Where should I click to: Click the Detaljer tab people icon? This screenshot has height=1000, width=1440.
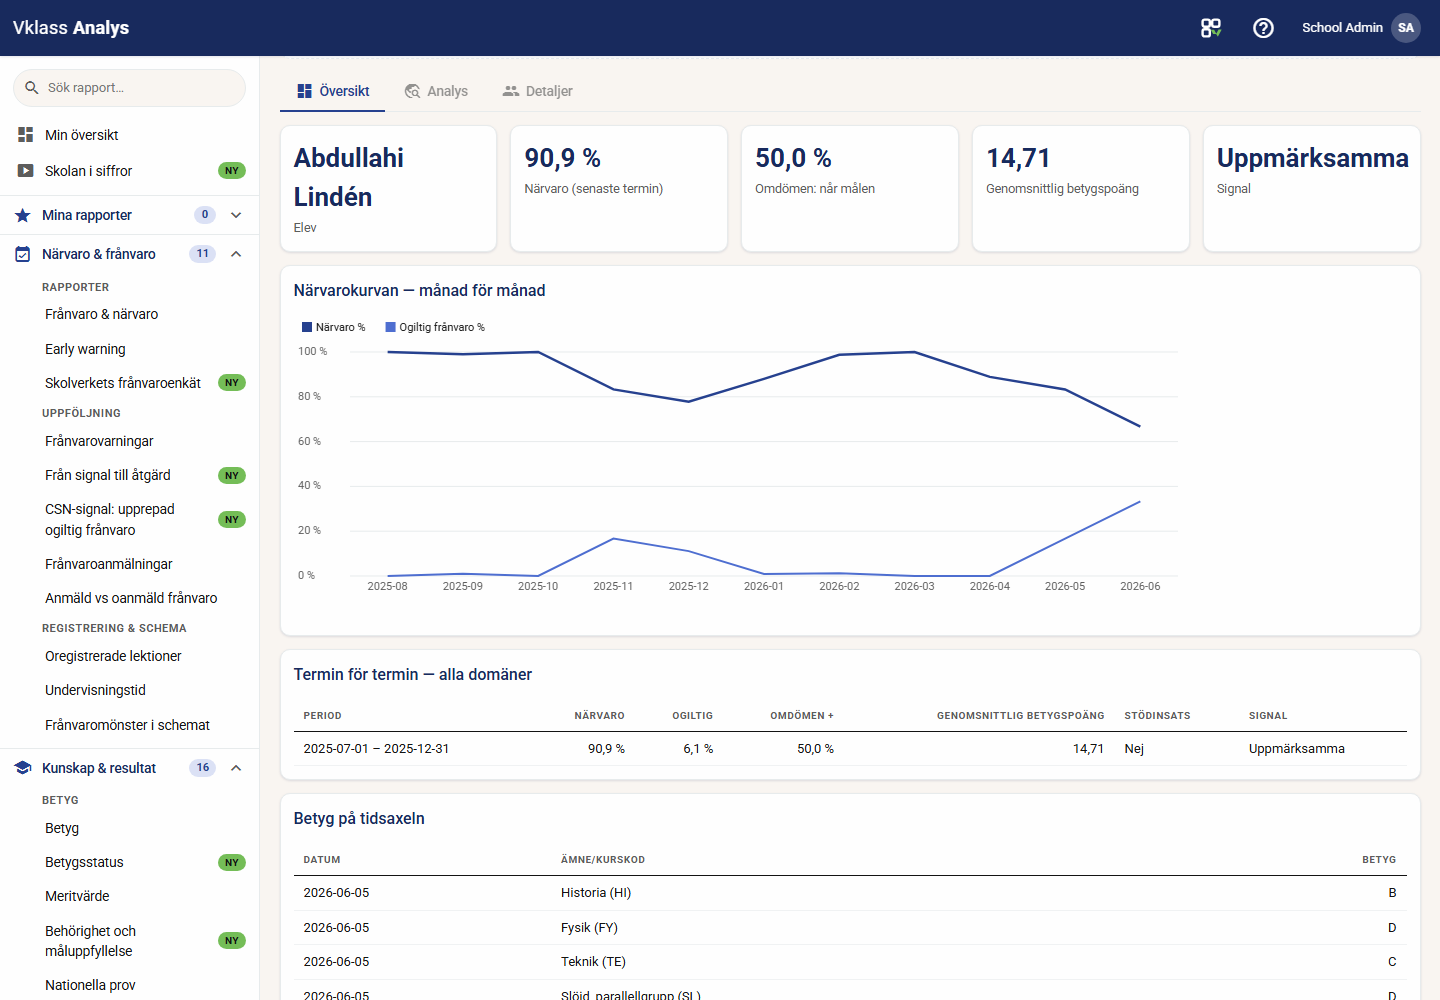(511, 91)
